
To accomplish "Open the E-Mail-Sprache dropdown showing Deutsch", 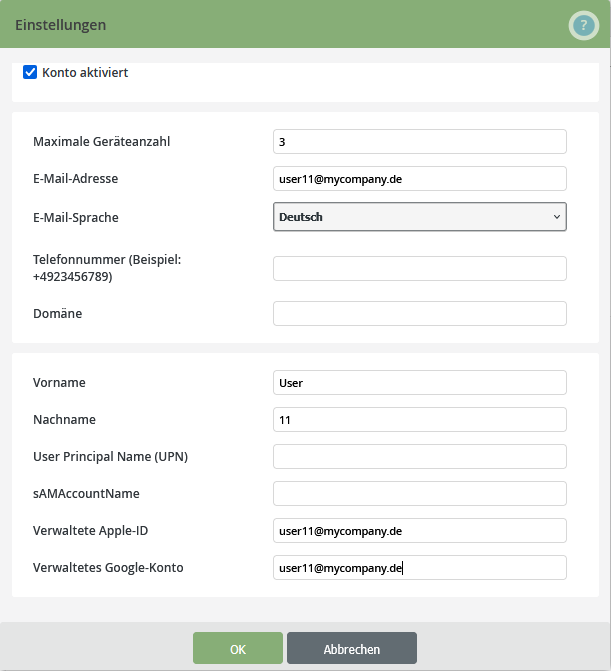I will (420, 217).
